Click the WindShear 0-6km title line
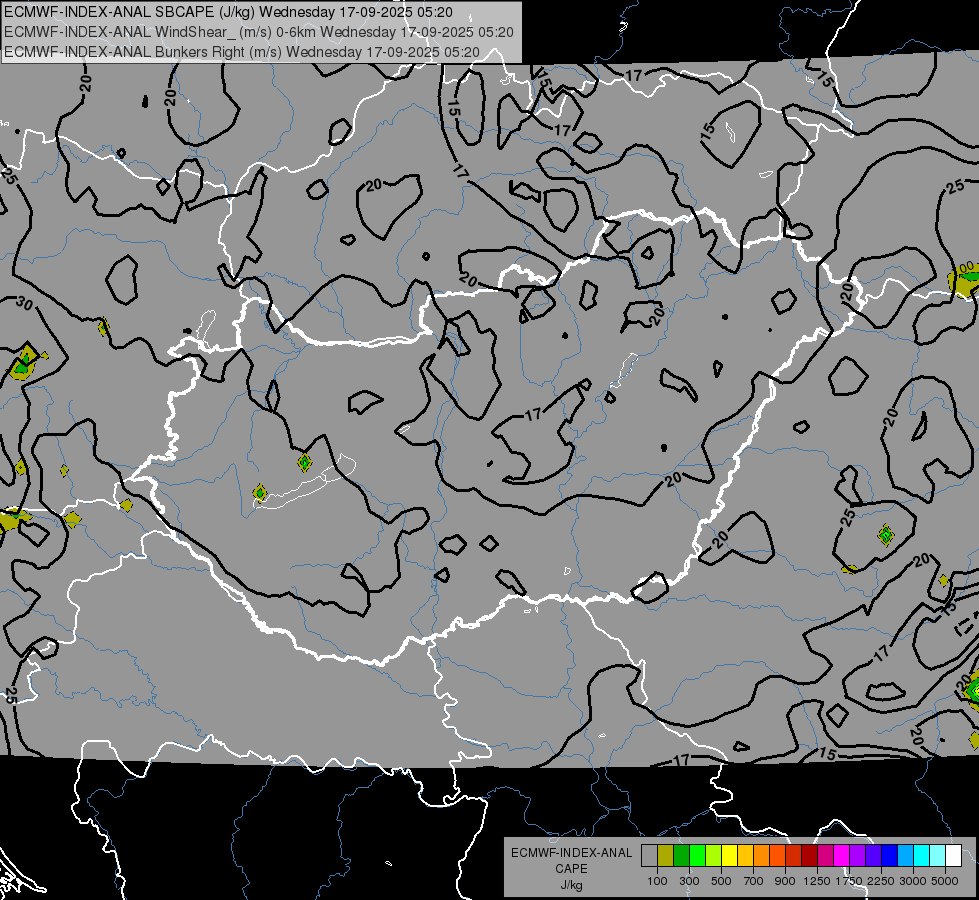 pyautogui.click(x=258, y=32)
